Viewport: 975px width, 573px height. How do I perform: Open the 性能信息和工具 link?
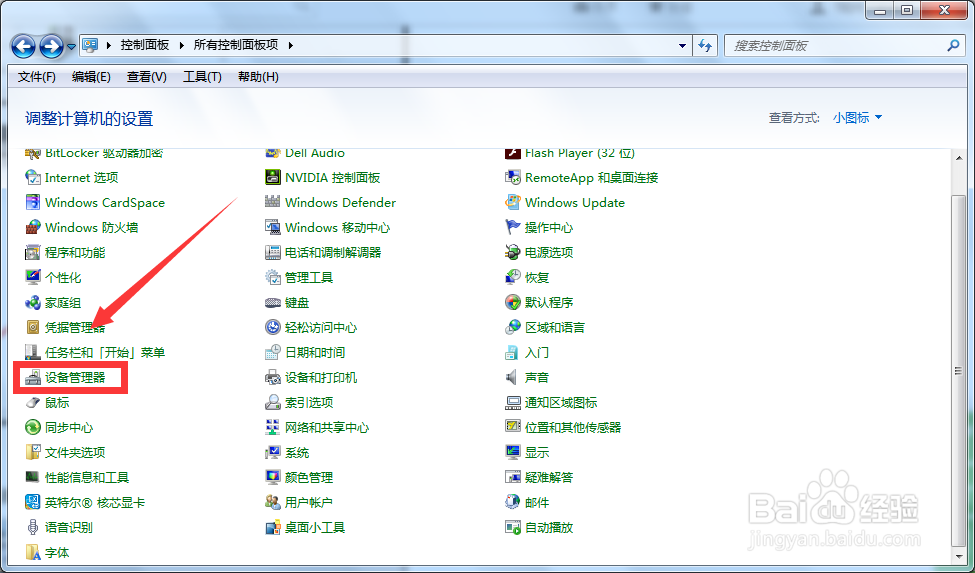click(x=87, y=477)
